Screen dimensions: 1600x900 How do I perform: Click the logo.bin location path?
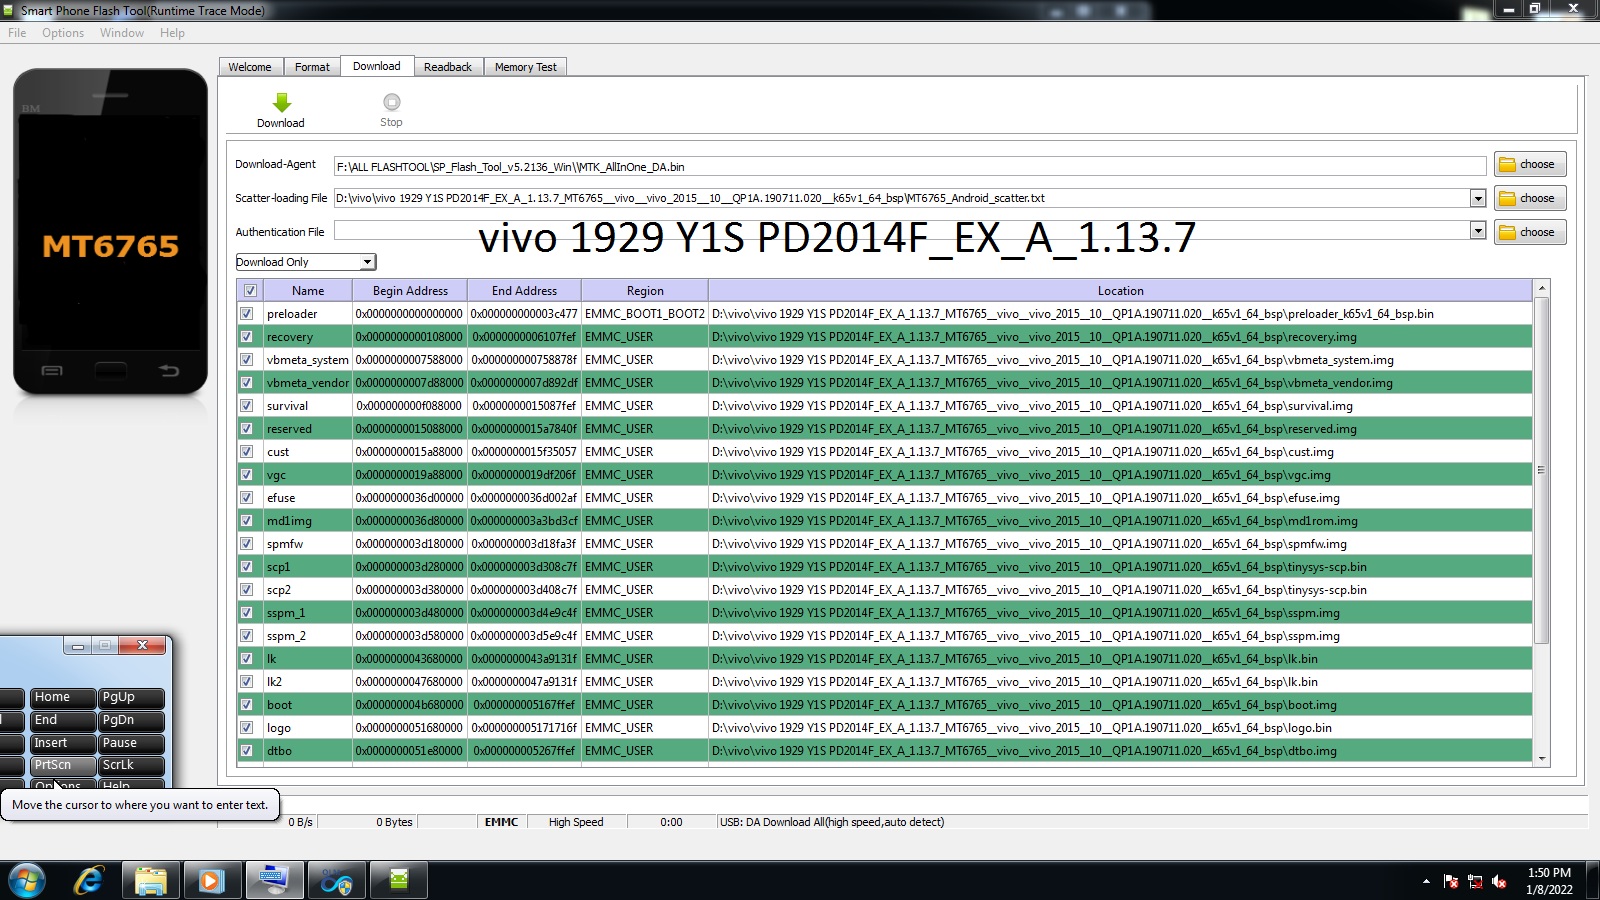(x=1022, y=728)
